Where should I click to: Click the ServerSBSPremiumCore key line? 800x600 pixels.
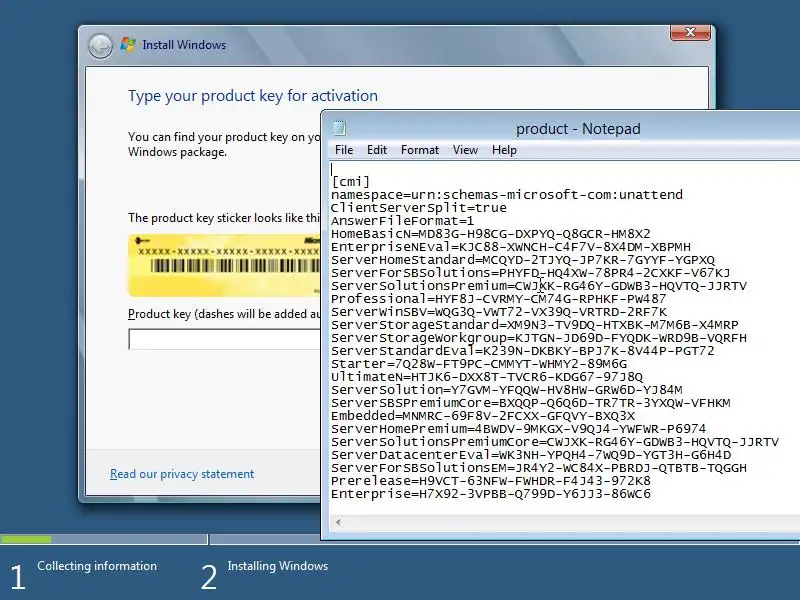click(531, 403)
